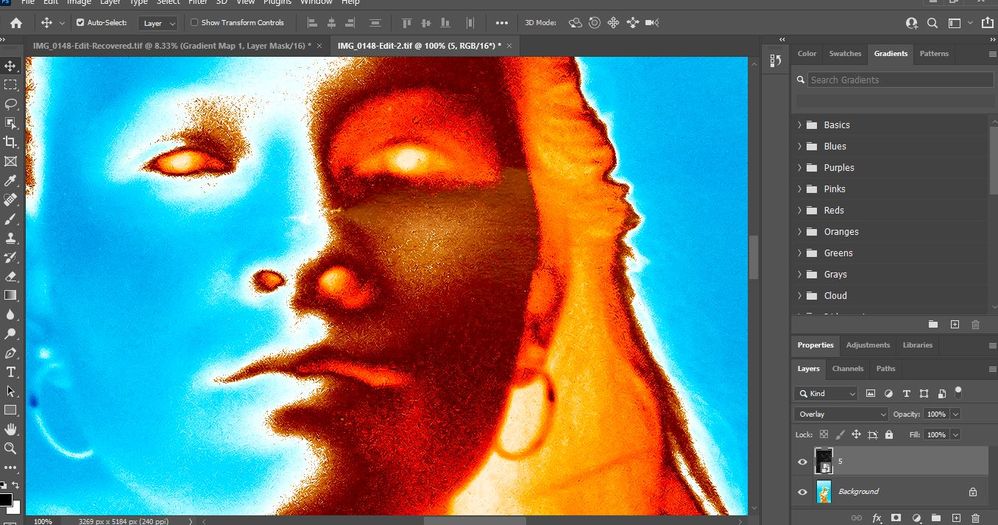This screenshot has width=998, height=525.
Task: Toggle the Auto-Select checkbox
Action: tap(80, 22)
